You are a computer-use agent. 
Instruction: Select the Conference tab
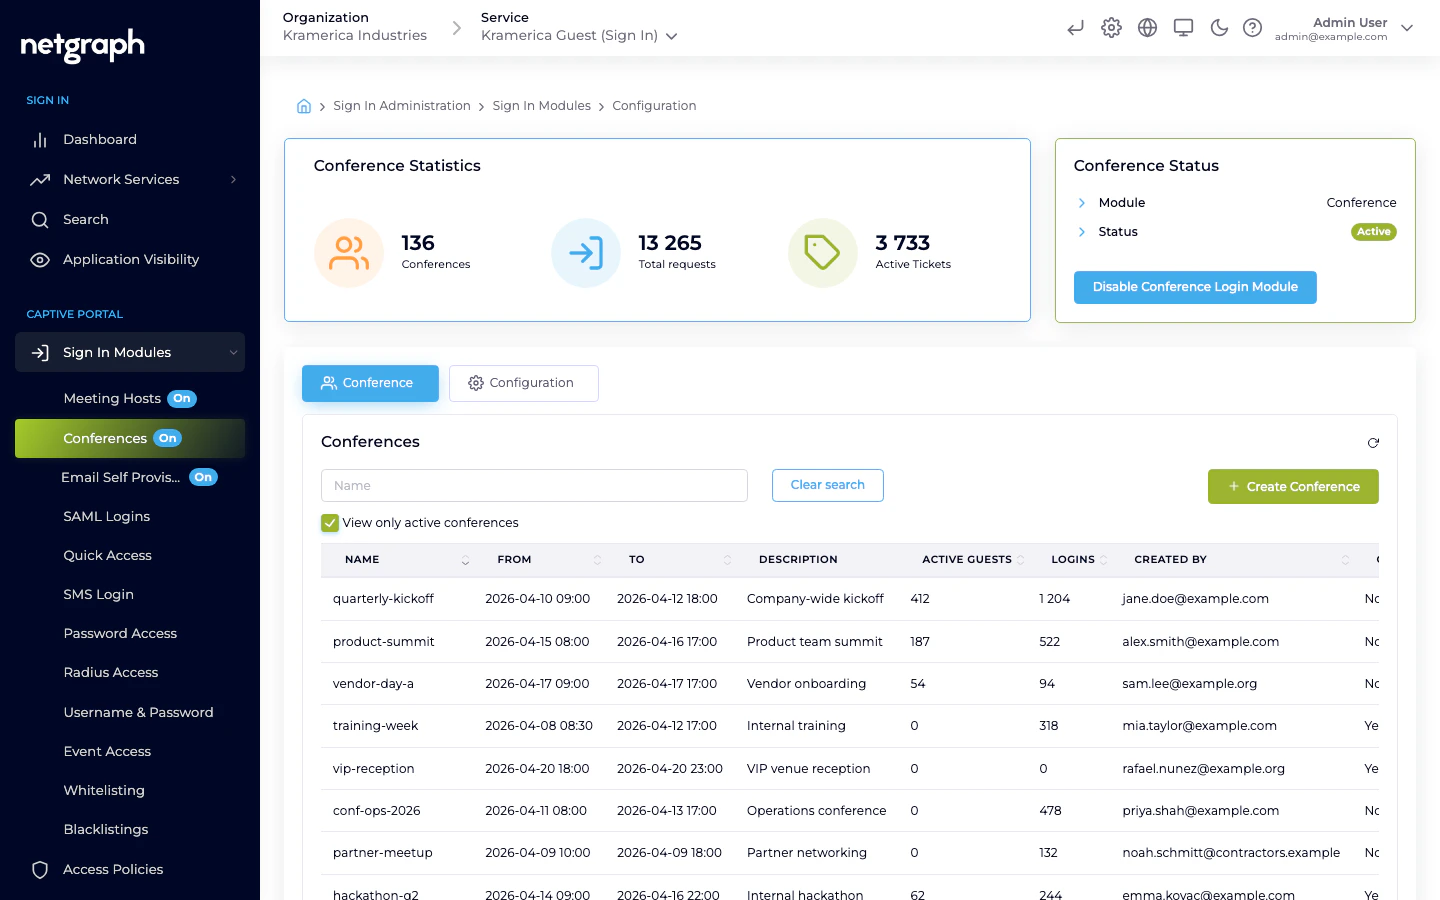click(370, 383)
